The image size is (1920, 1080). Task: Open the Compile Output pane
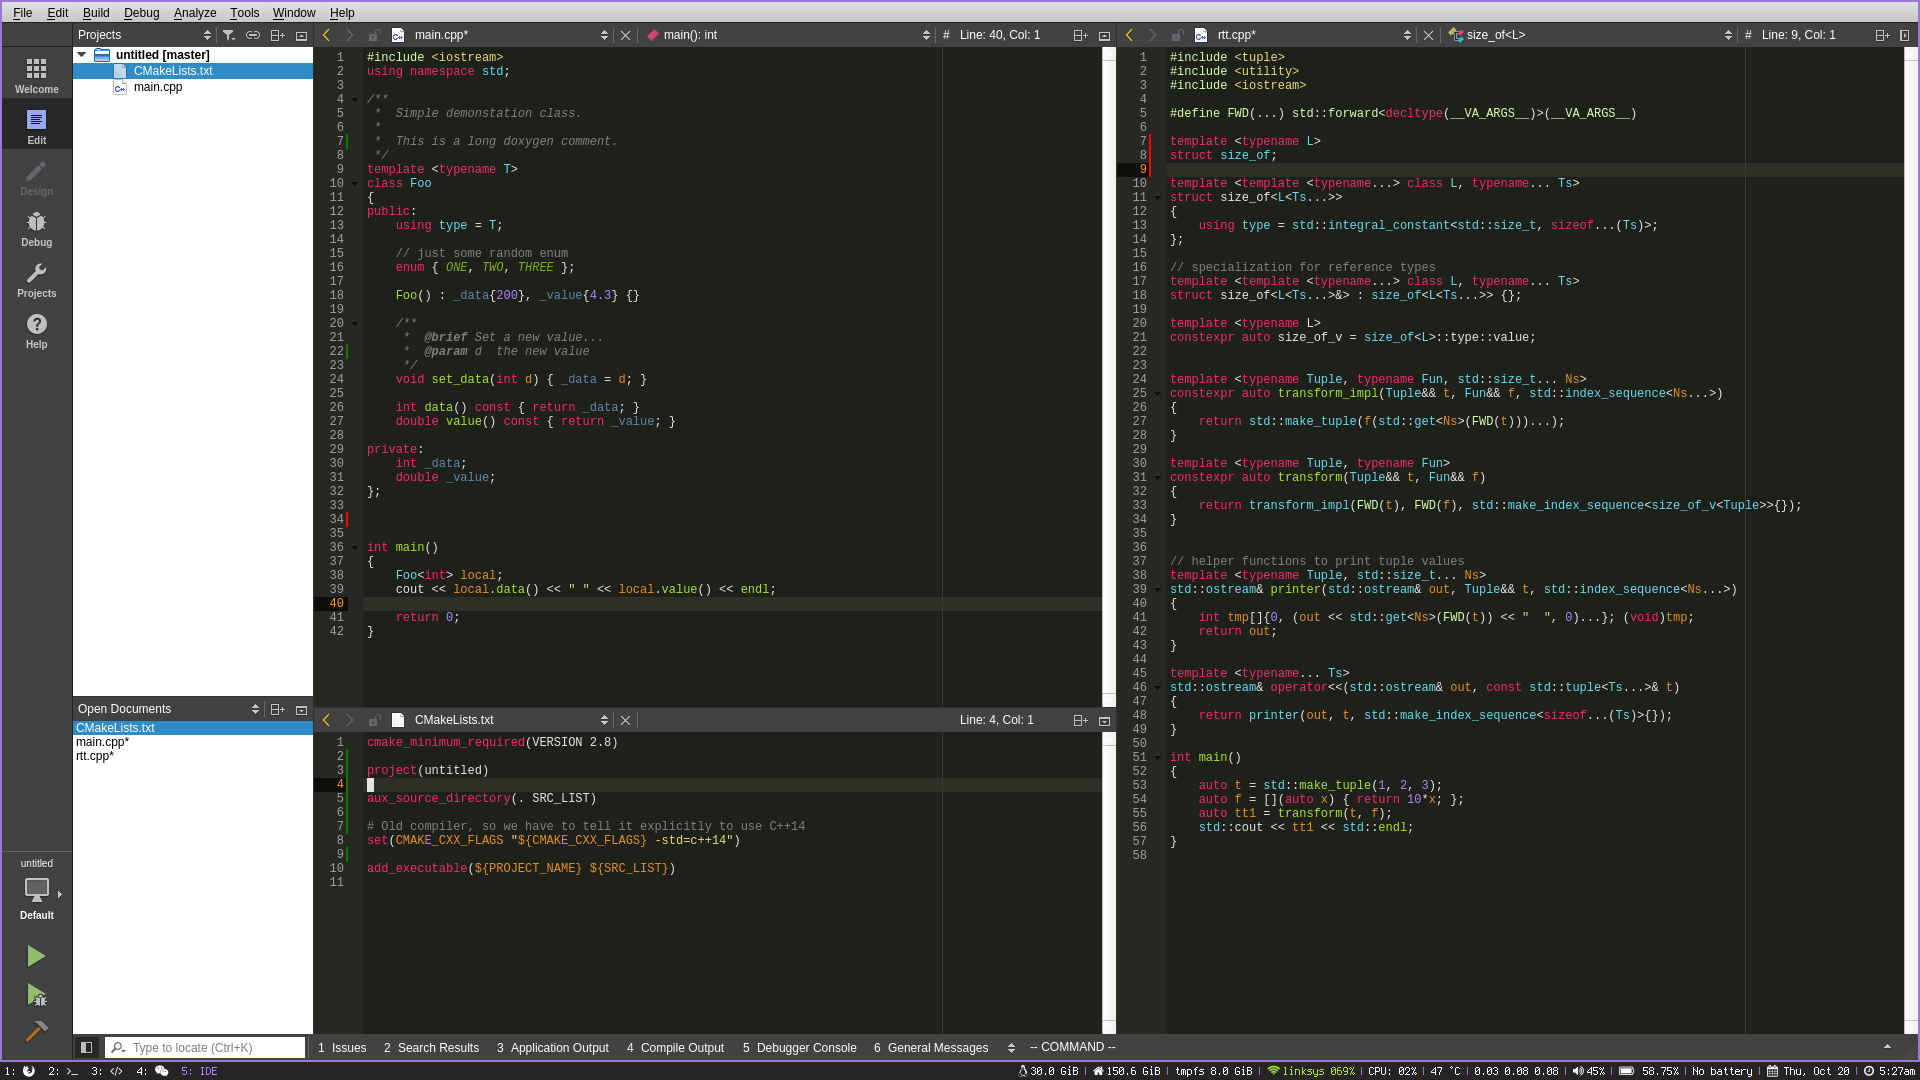pyautogui.click(x=675, y=1047)
